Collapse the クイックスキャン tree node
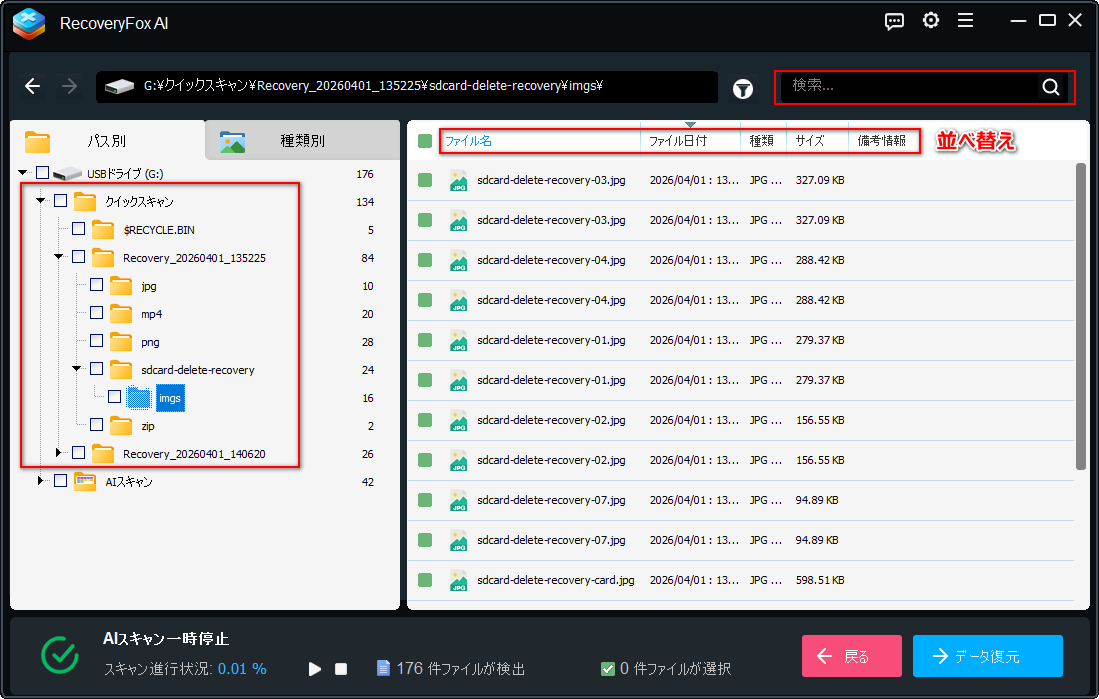Screen dimensions: 1099x699 click(x=41, y=201)
